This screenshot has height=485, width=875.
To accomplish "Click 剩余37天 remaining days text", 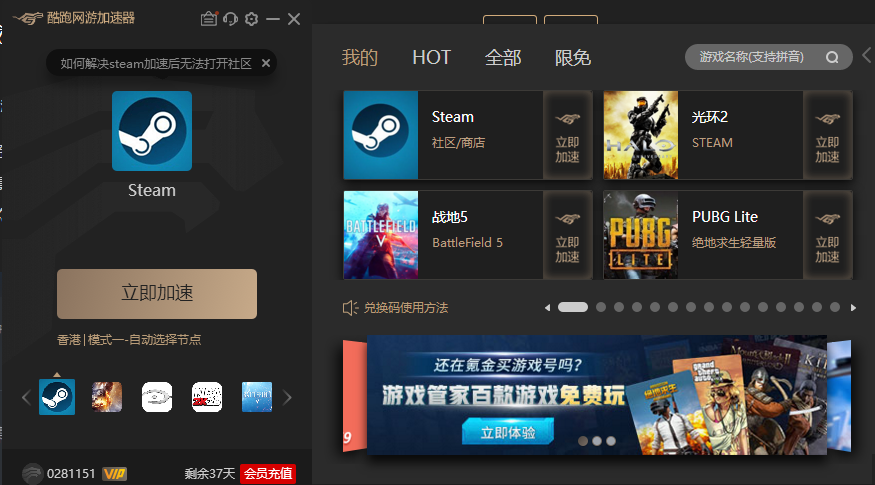I will 210,474.
